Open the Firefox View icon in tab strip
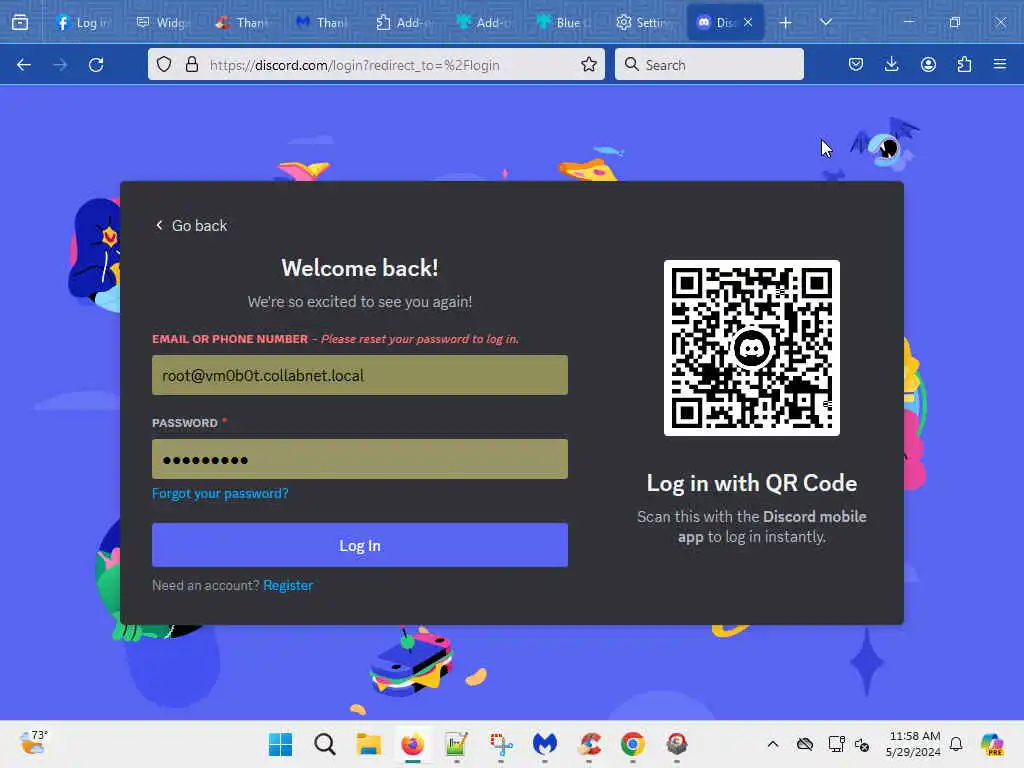Image resolution: width=1024 pixels, height=768 pixels. [20, 22]
